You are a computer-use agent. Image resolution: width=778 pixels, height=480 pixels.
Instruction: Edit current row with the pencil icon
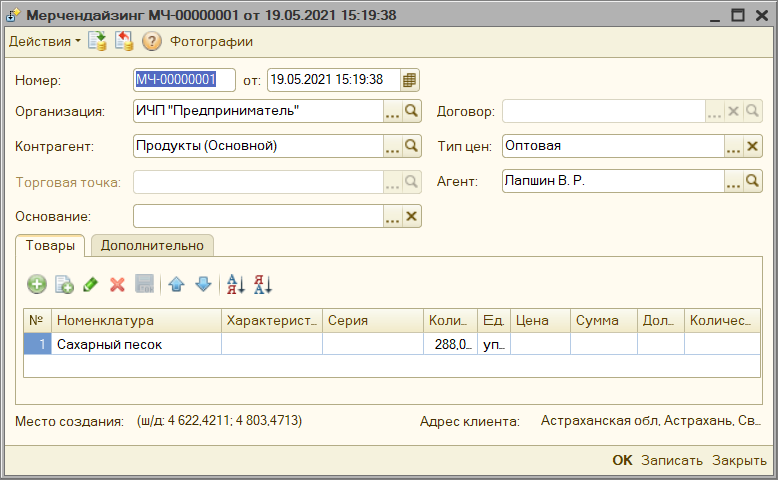pos(91,284)
